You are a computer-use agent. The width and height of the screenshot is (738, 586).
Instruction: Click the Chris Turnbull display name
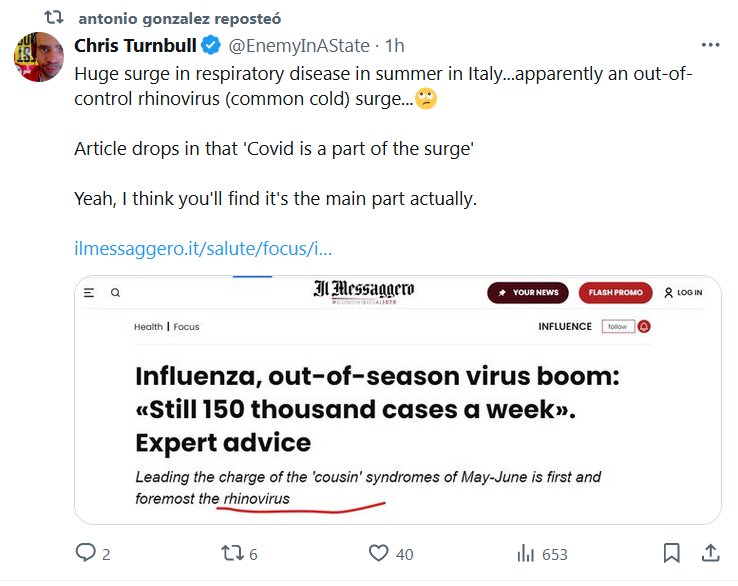(135, 45)
